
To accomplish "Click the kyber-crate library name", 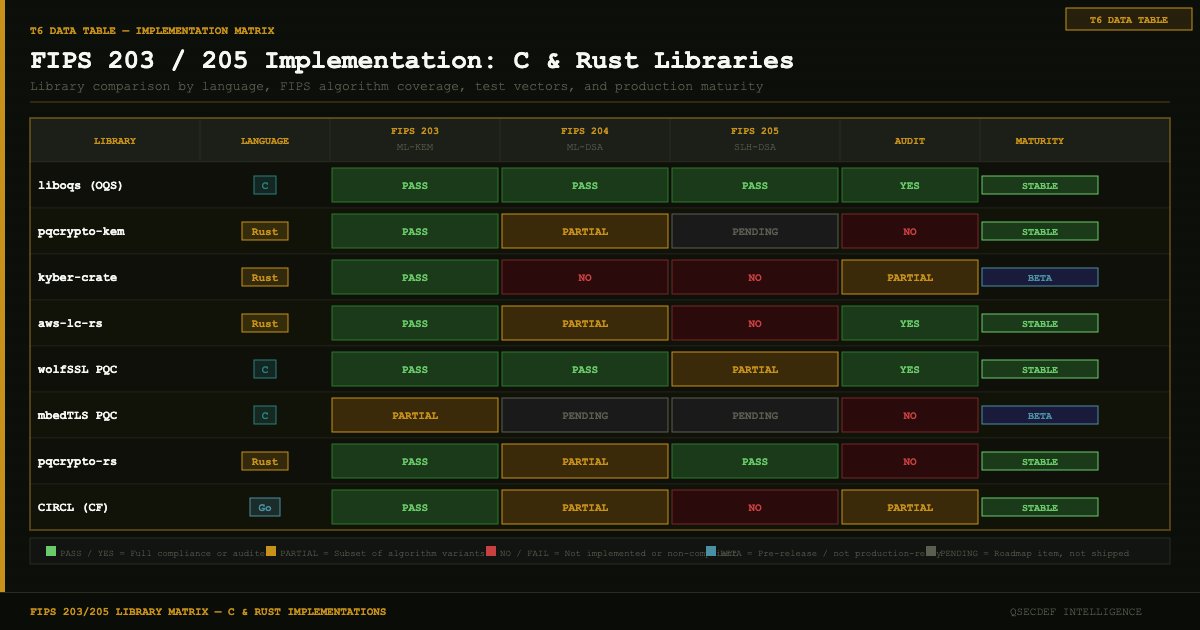I will pos(77,277).
